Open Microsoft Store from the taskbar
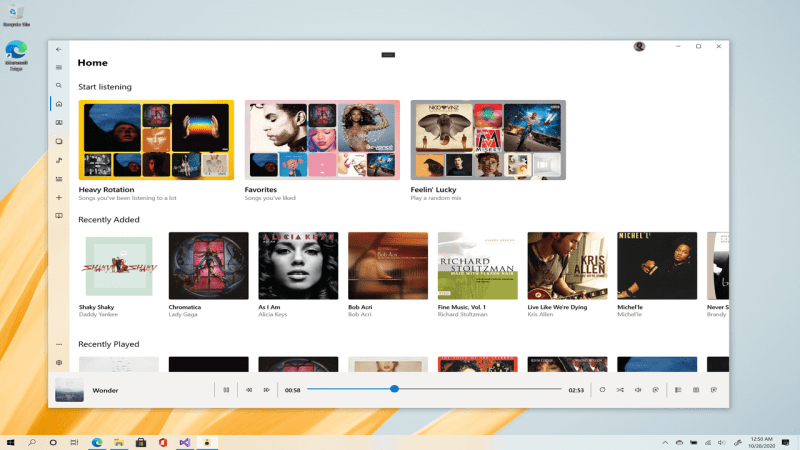800x450 pixels. [141, 442]
